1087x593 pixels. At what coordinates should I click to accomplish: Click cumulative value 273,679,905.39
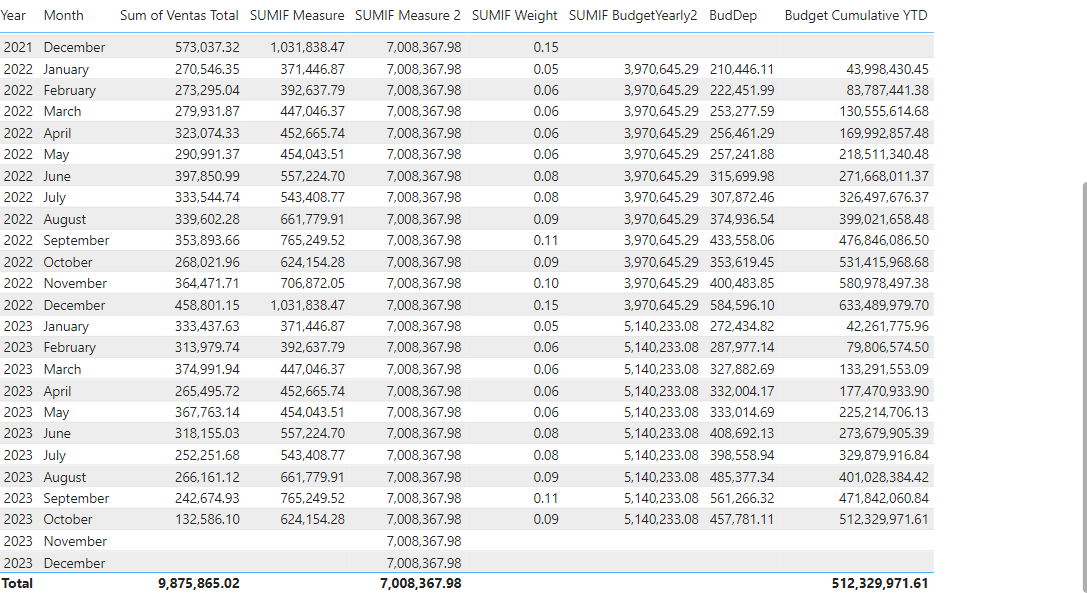click(884, 433)
